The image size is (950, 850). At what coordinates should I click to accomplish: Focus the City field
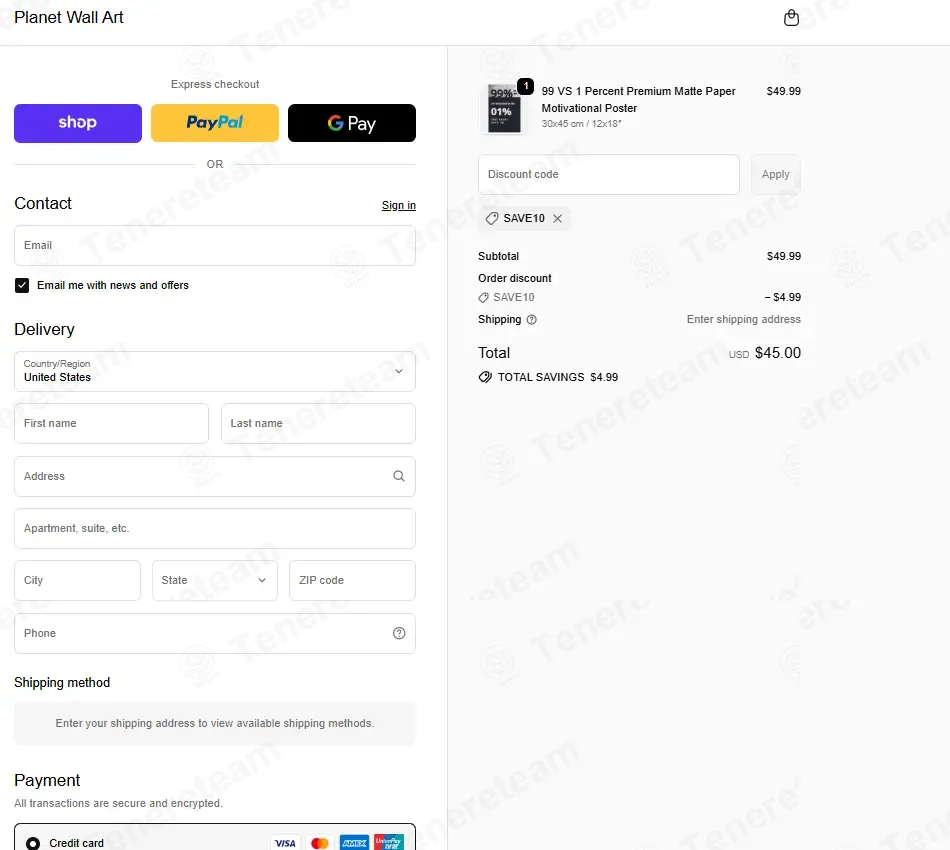[78, 580]
